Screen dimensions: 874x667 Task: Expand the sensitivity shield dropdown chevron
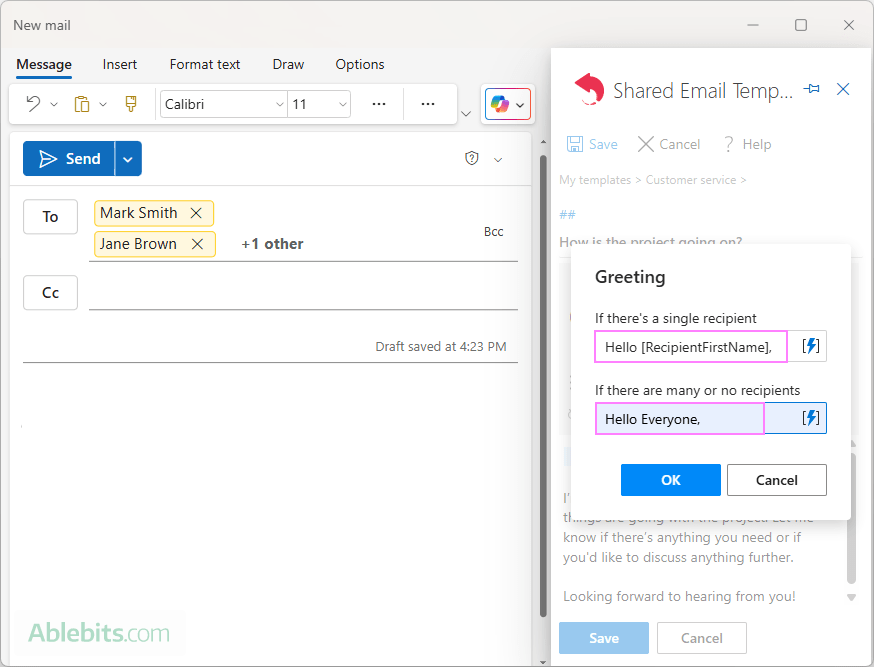(498, 160)
